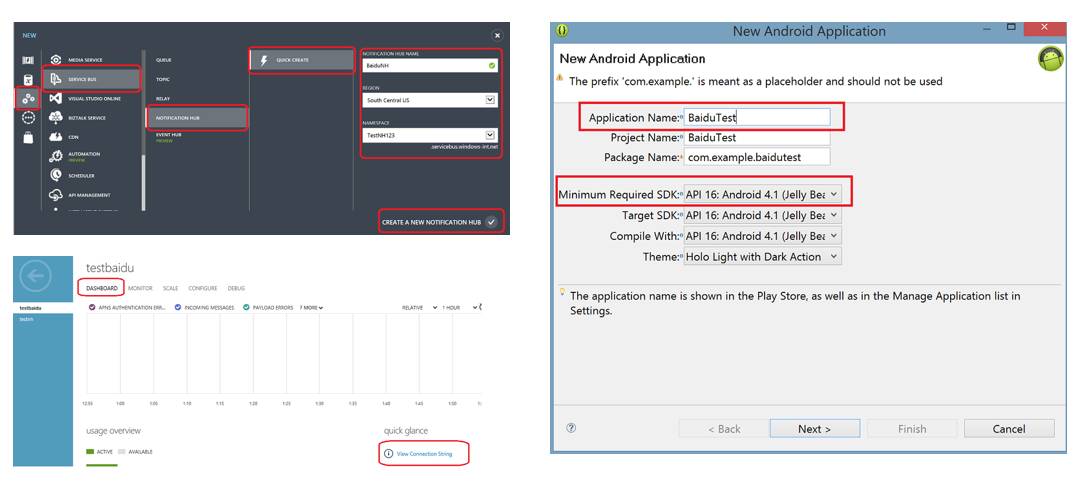Click the Eclipse icon in dialog title bar

point(563,30)
